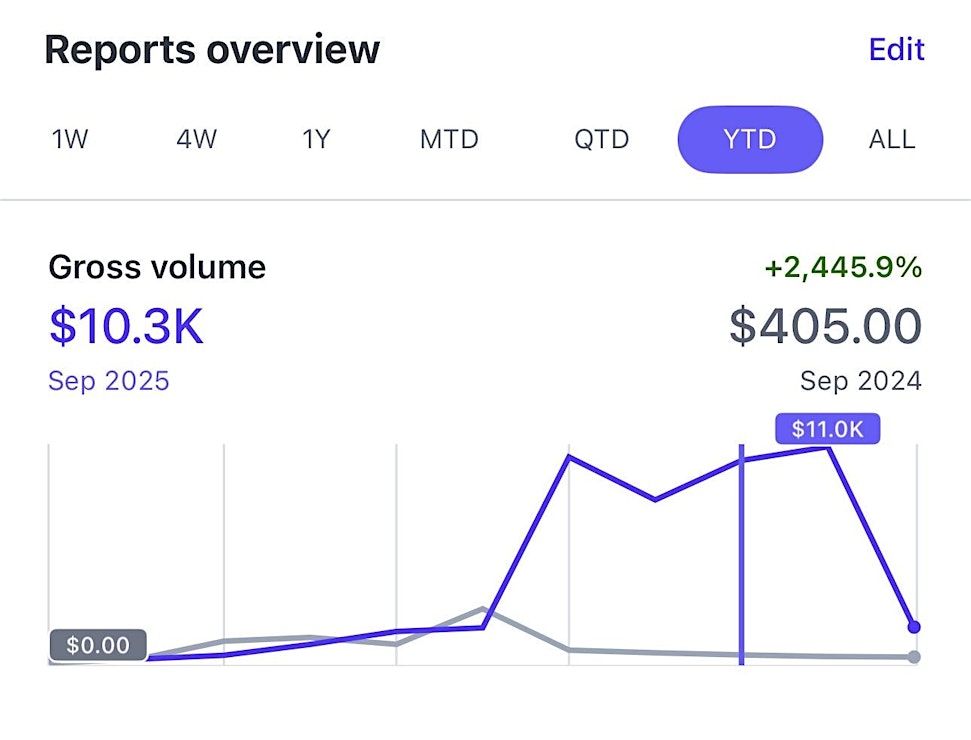Select the MTD range tab
The width and height of the screenshot is (971, 740).
coord(449,139)
